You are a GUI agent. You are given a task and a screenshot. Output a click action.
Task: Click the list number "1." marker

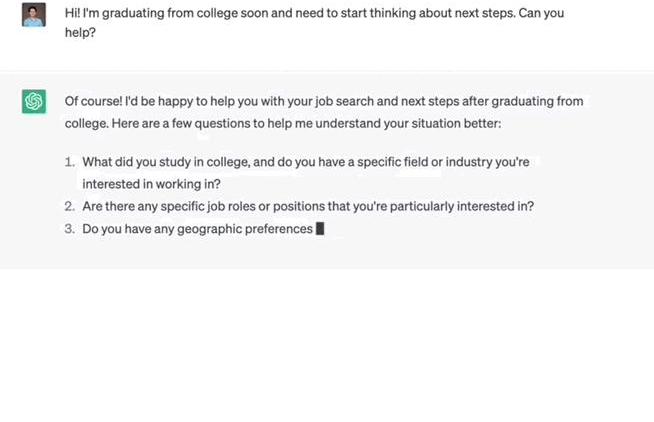70,162
